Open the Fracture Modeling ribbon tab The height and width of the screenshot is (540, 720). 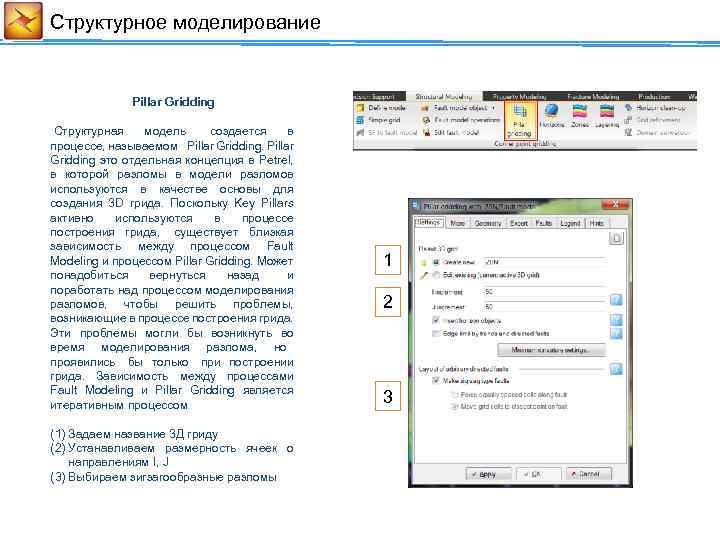[x=593, y=96]
